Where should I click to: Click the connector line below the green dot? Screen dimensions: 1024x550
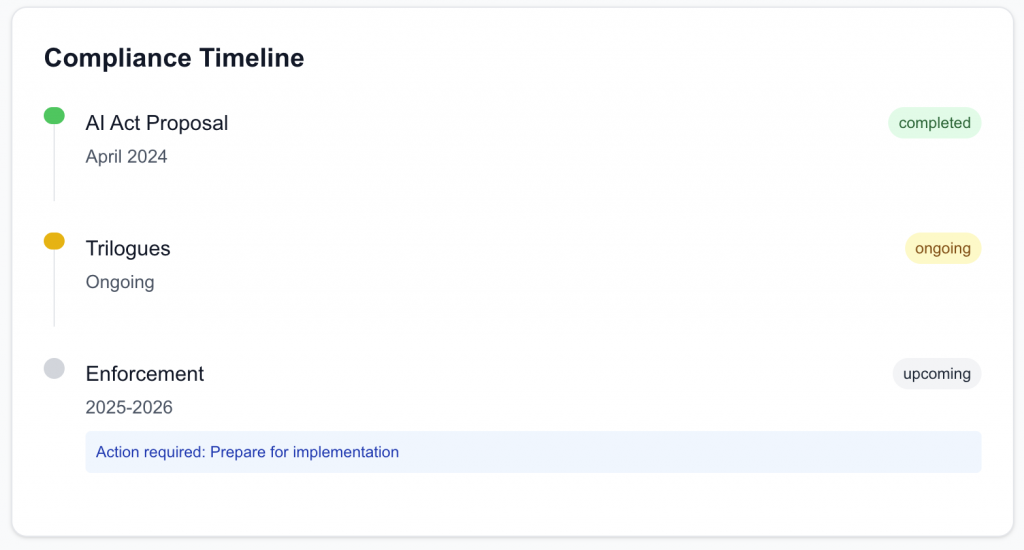(x=54, y=165)
